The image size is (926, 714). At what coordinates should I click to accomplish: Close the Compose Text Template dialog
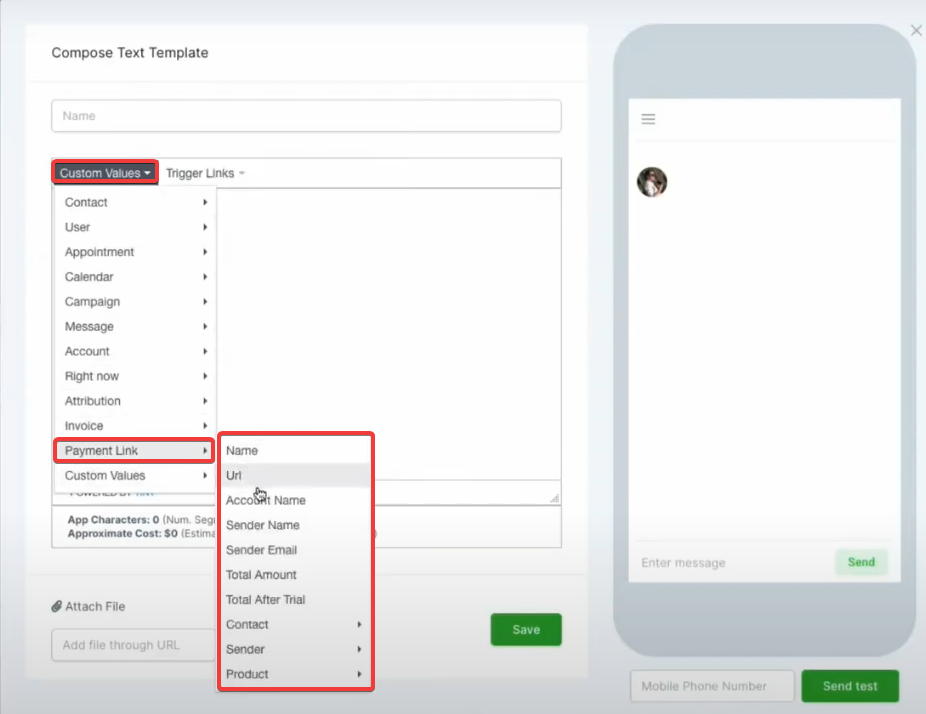click(916, 30)
